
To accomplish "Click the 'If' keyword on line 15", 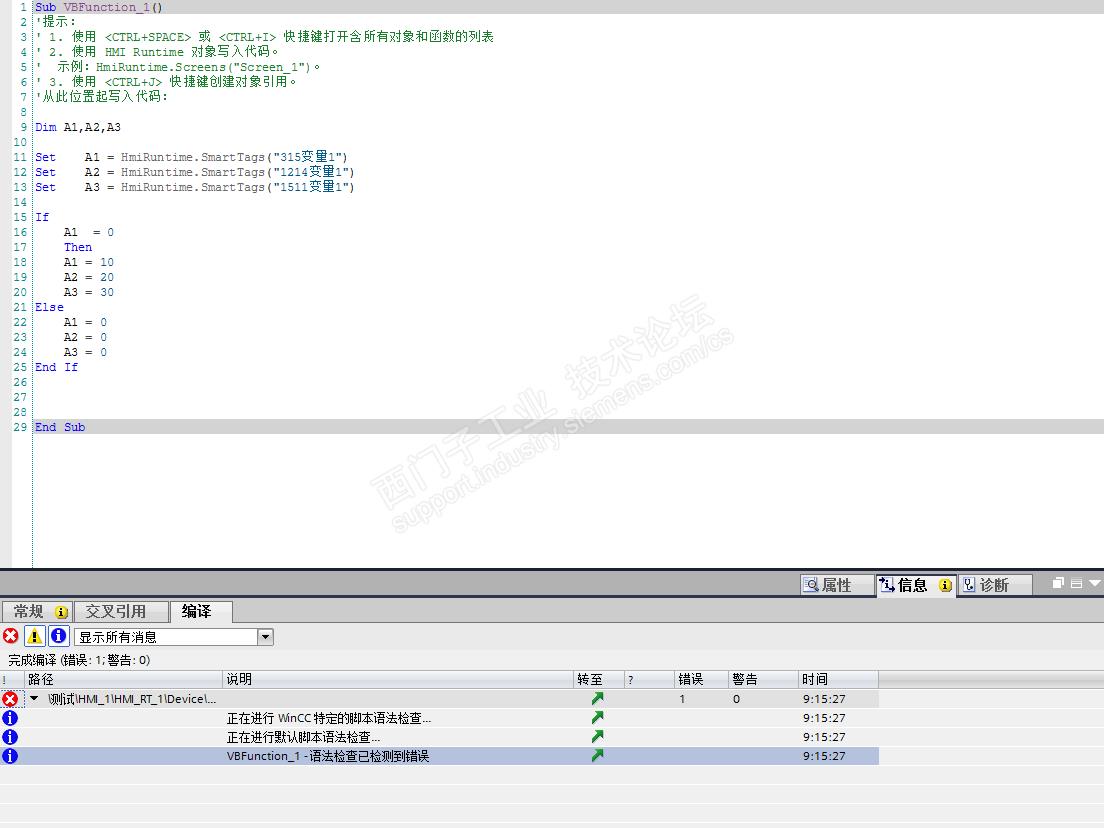I will pyautogui.click(x=42, y=217).
